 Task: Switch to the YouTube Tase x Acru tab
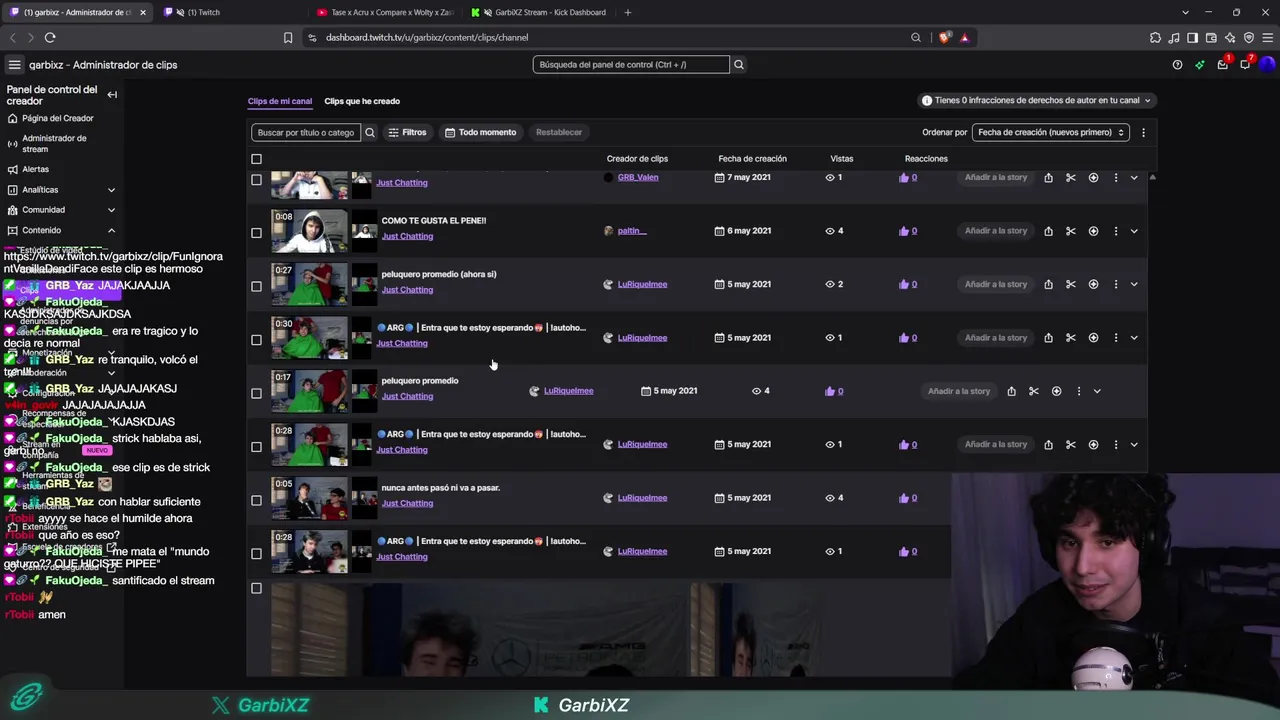pos(384,12)
